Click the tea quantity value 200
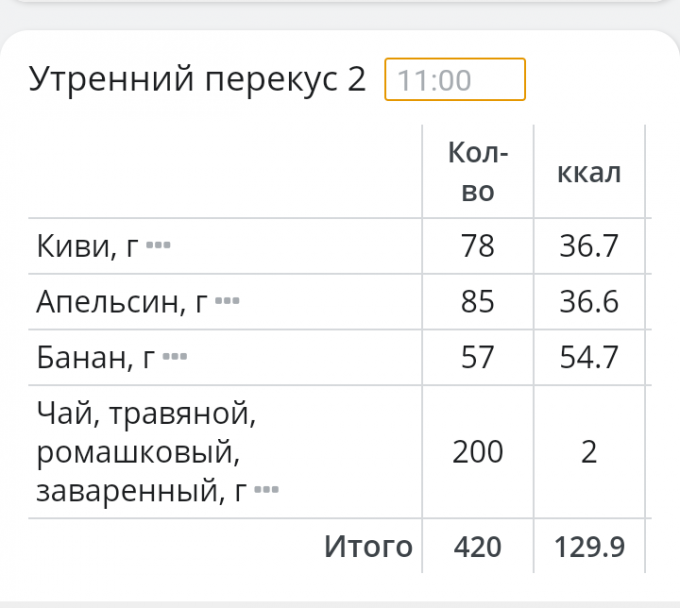 (x=478, y=452)
